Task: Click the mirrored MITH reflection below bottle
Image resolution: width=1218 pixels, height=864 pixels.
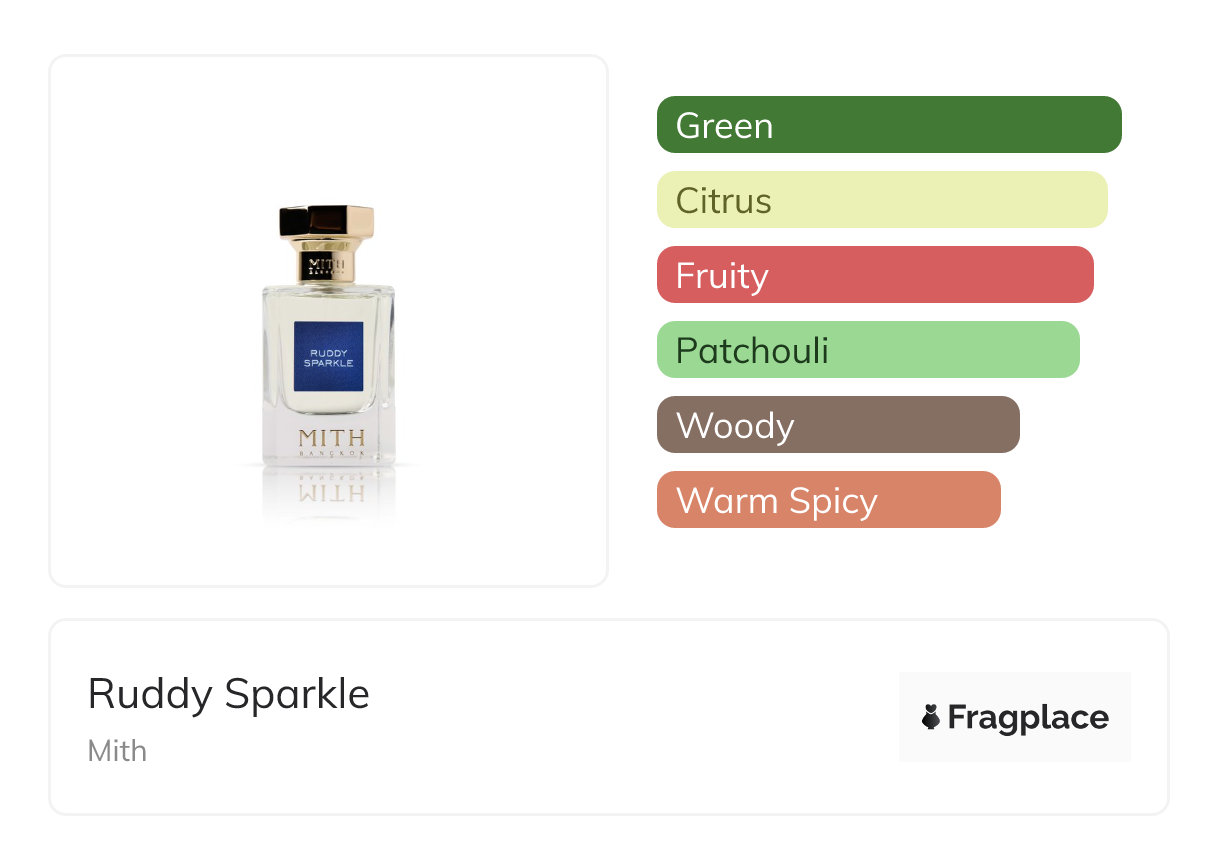Action: [330, 492]
